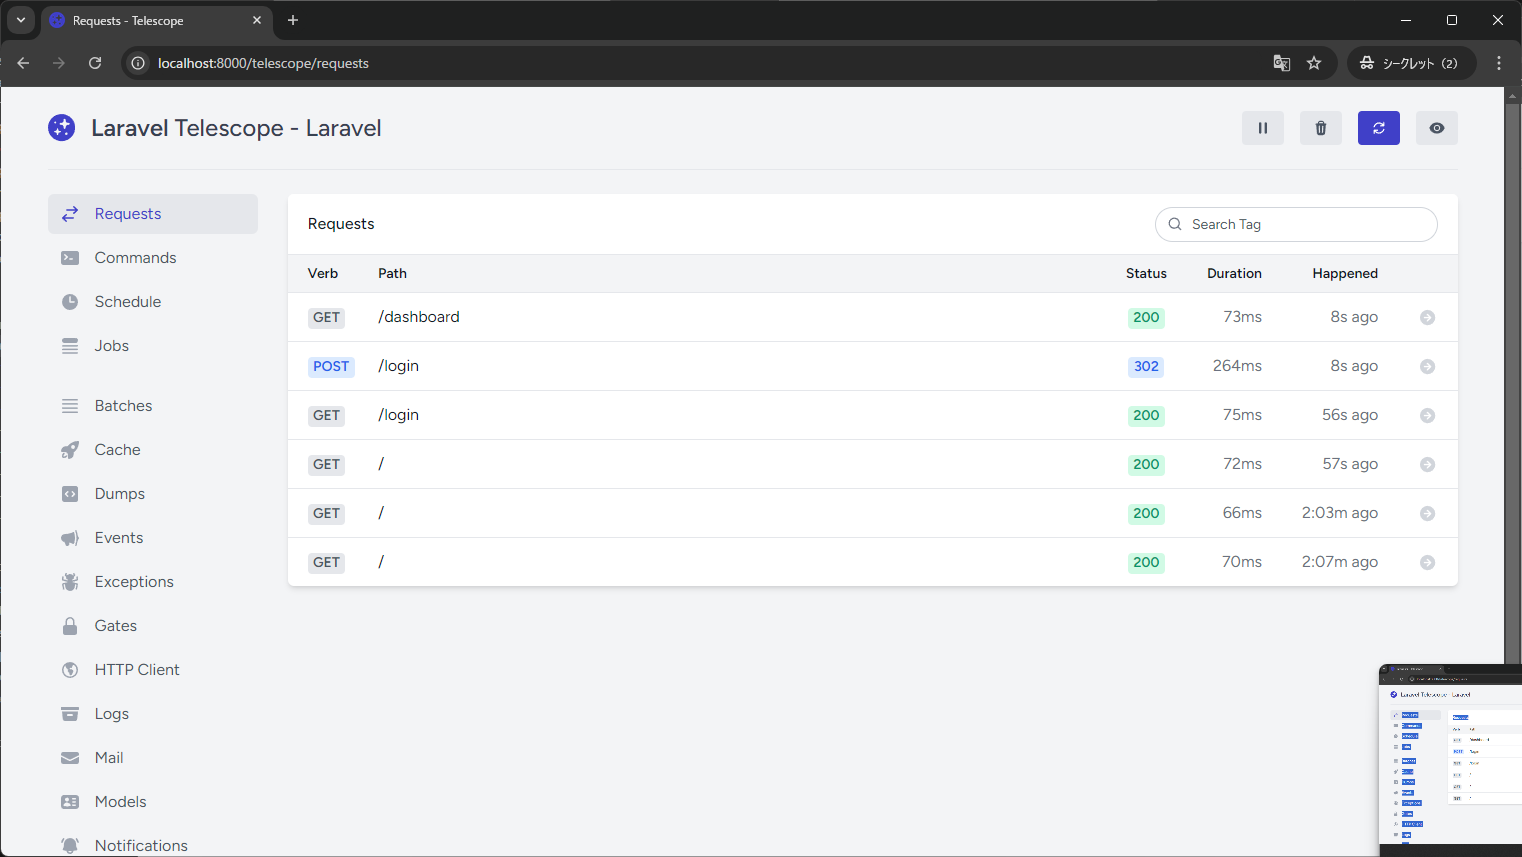Go to Dumps via its text label
This screenshot has width=1522, height=857.
tap(120, 494)
